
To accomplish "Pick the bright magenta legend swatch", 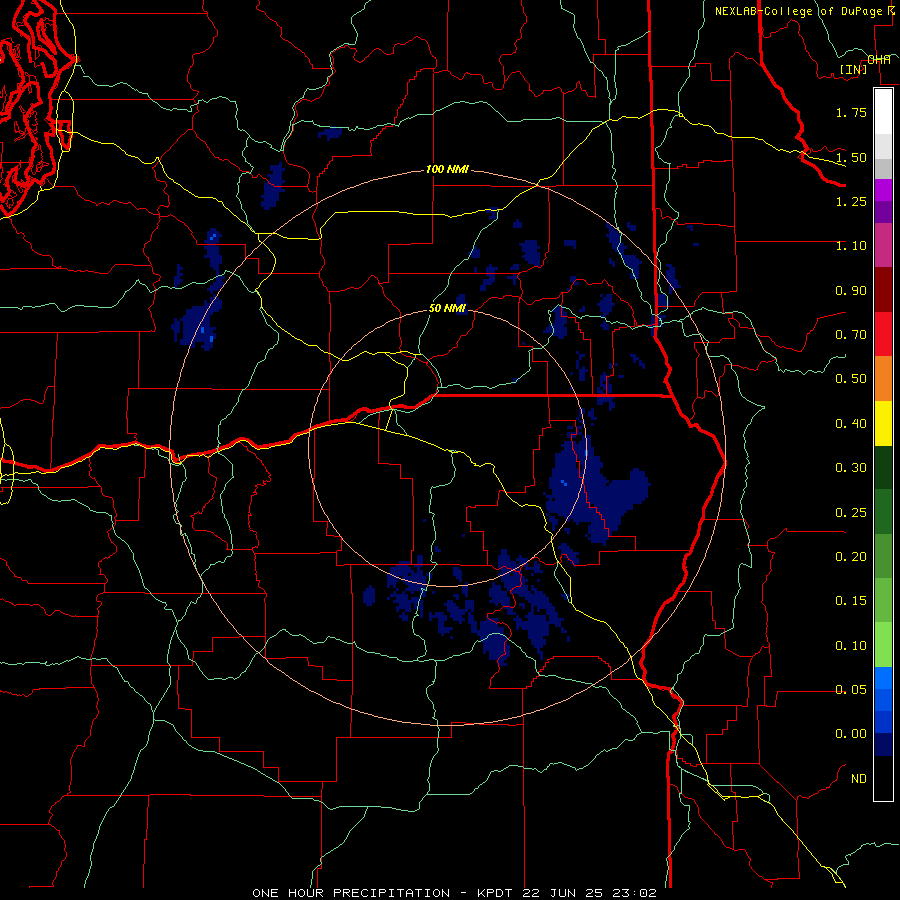I will coord(883,190).
